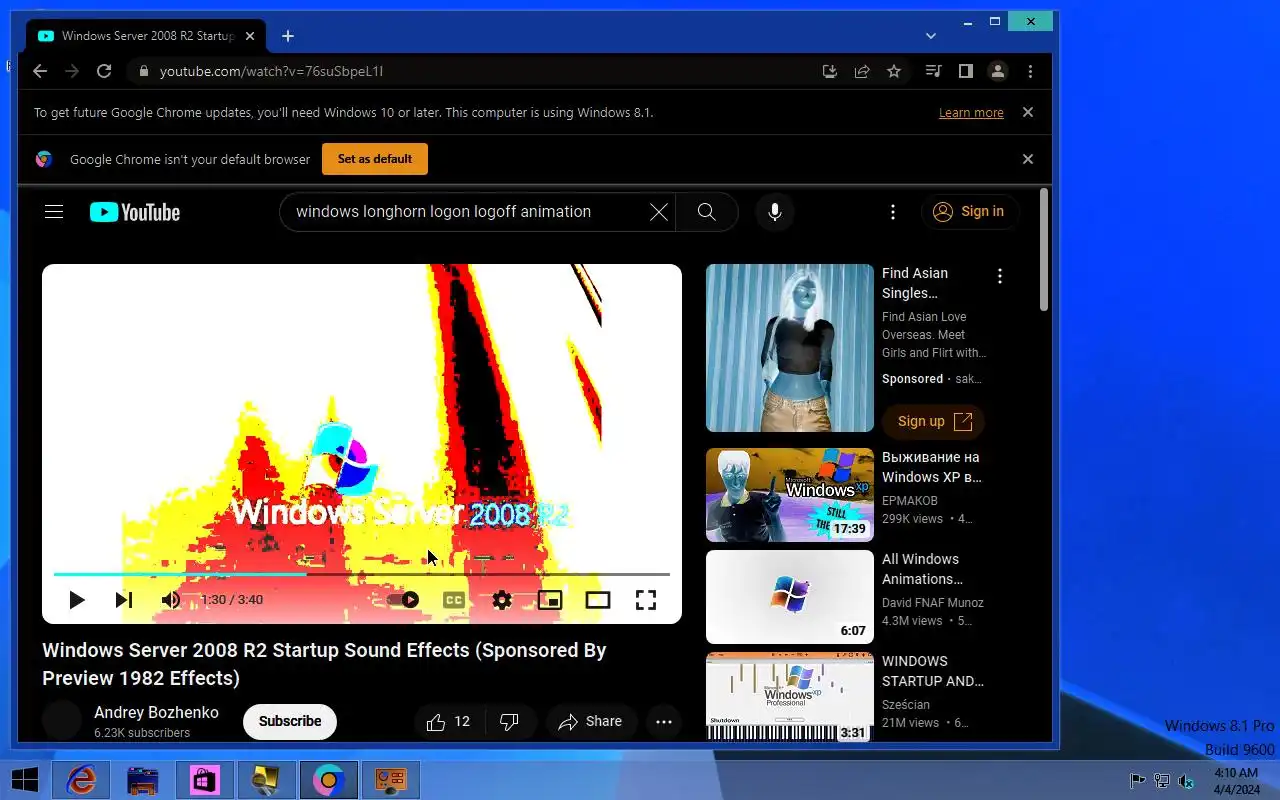
Task: Click the volume tray icon
Action: point(1186,780)
